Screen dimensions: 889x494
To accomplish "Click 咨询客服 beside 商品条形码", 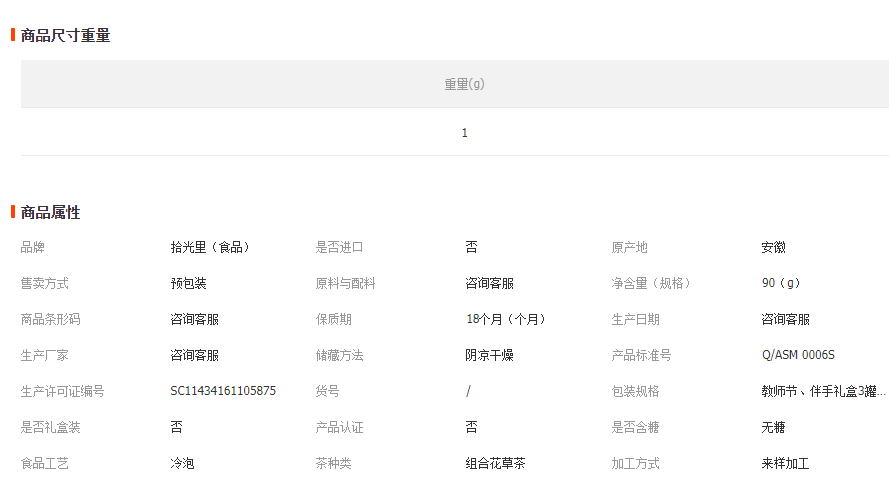I will [194, 319].
